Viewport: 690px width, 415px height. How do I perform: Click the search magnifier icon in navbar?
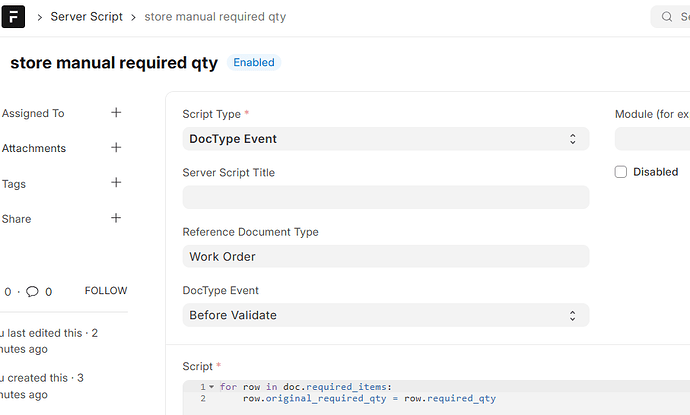click(667, 17)
